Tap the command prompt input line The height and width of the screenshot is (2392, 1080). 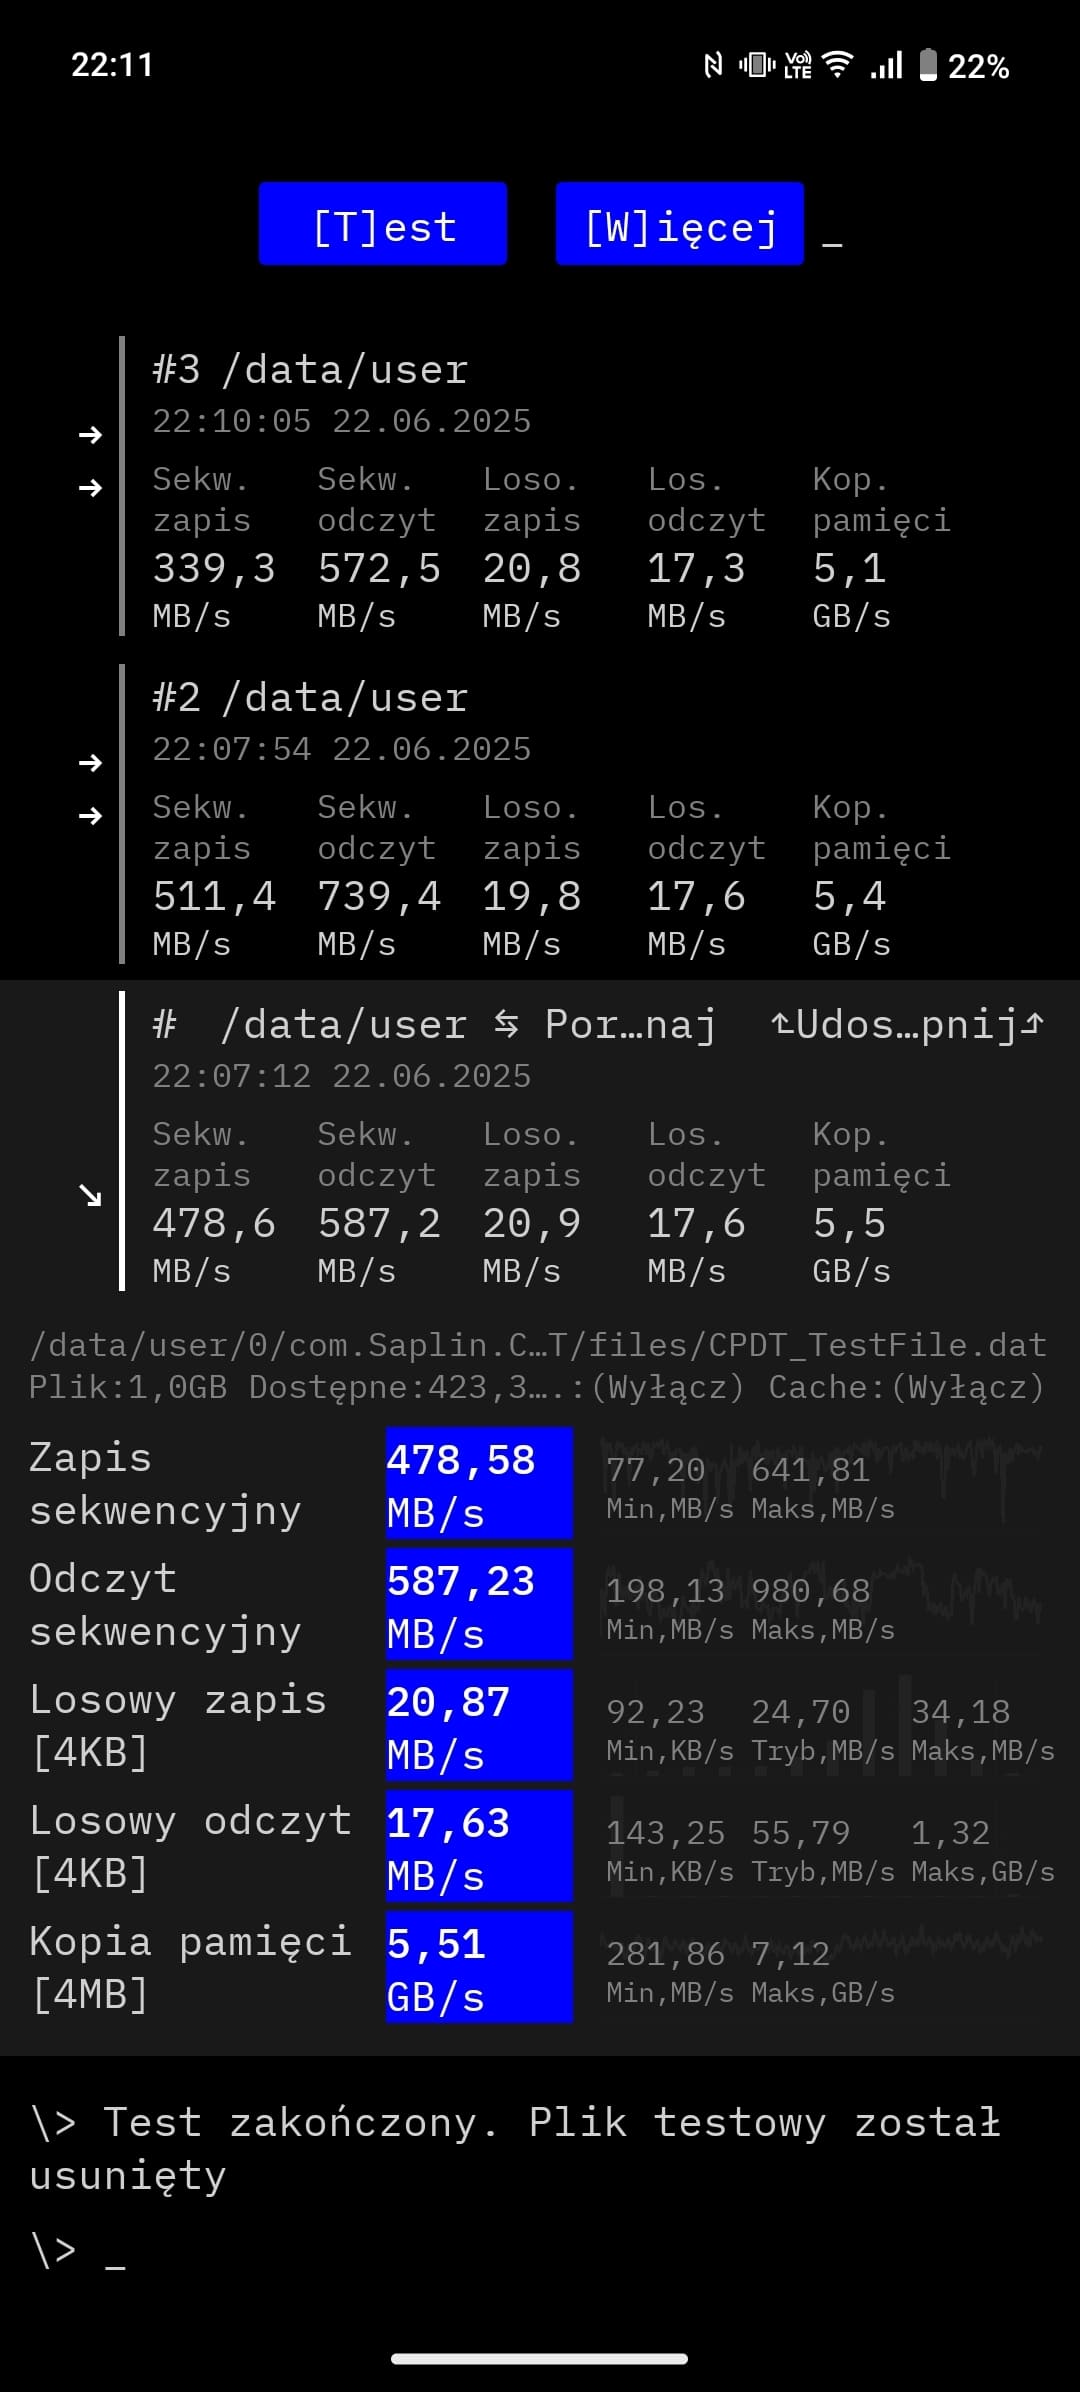540,2250
